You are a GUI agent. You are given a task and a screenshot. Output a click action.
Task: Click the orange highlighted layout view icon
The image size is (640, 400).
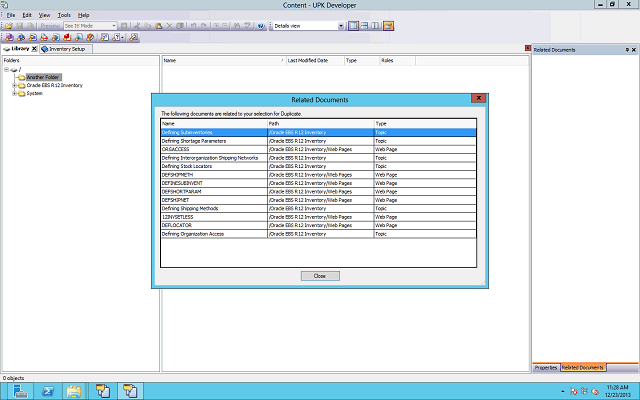pyautogui.click(x=388, y=25)
